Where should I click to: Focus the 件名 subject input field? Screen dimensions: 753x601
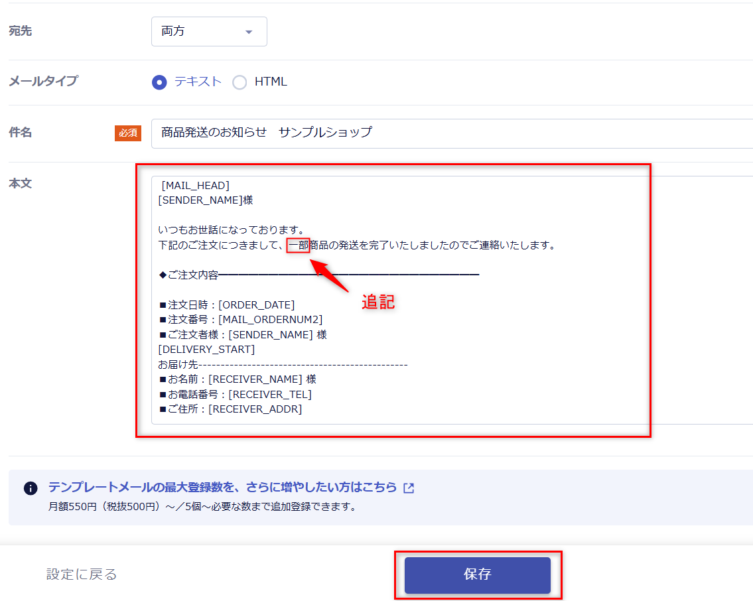point(450,132)
